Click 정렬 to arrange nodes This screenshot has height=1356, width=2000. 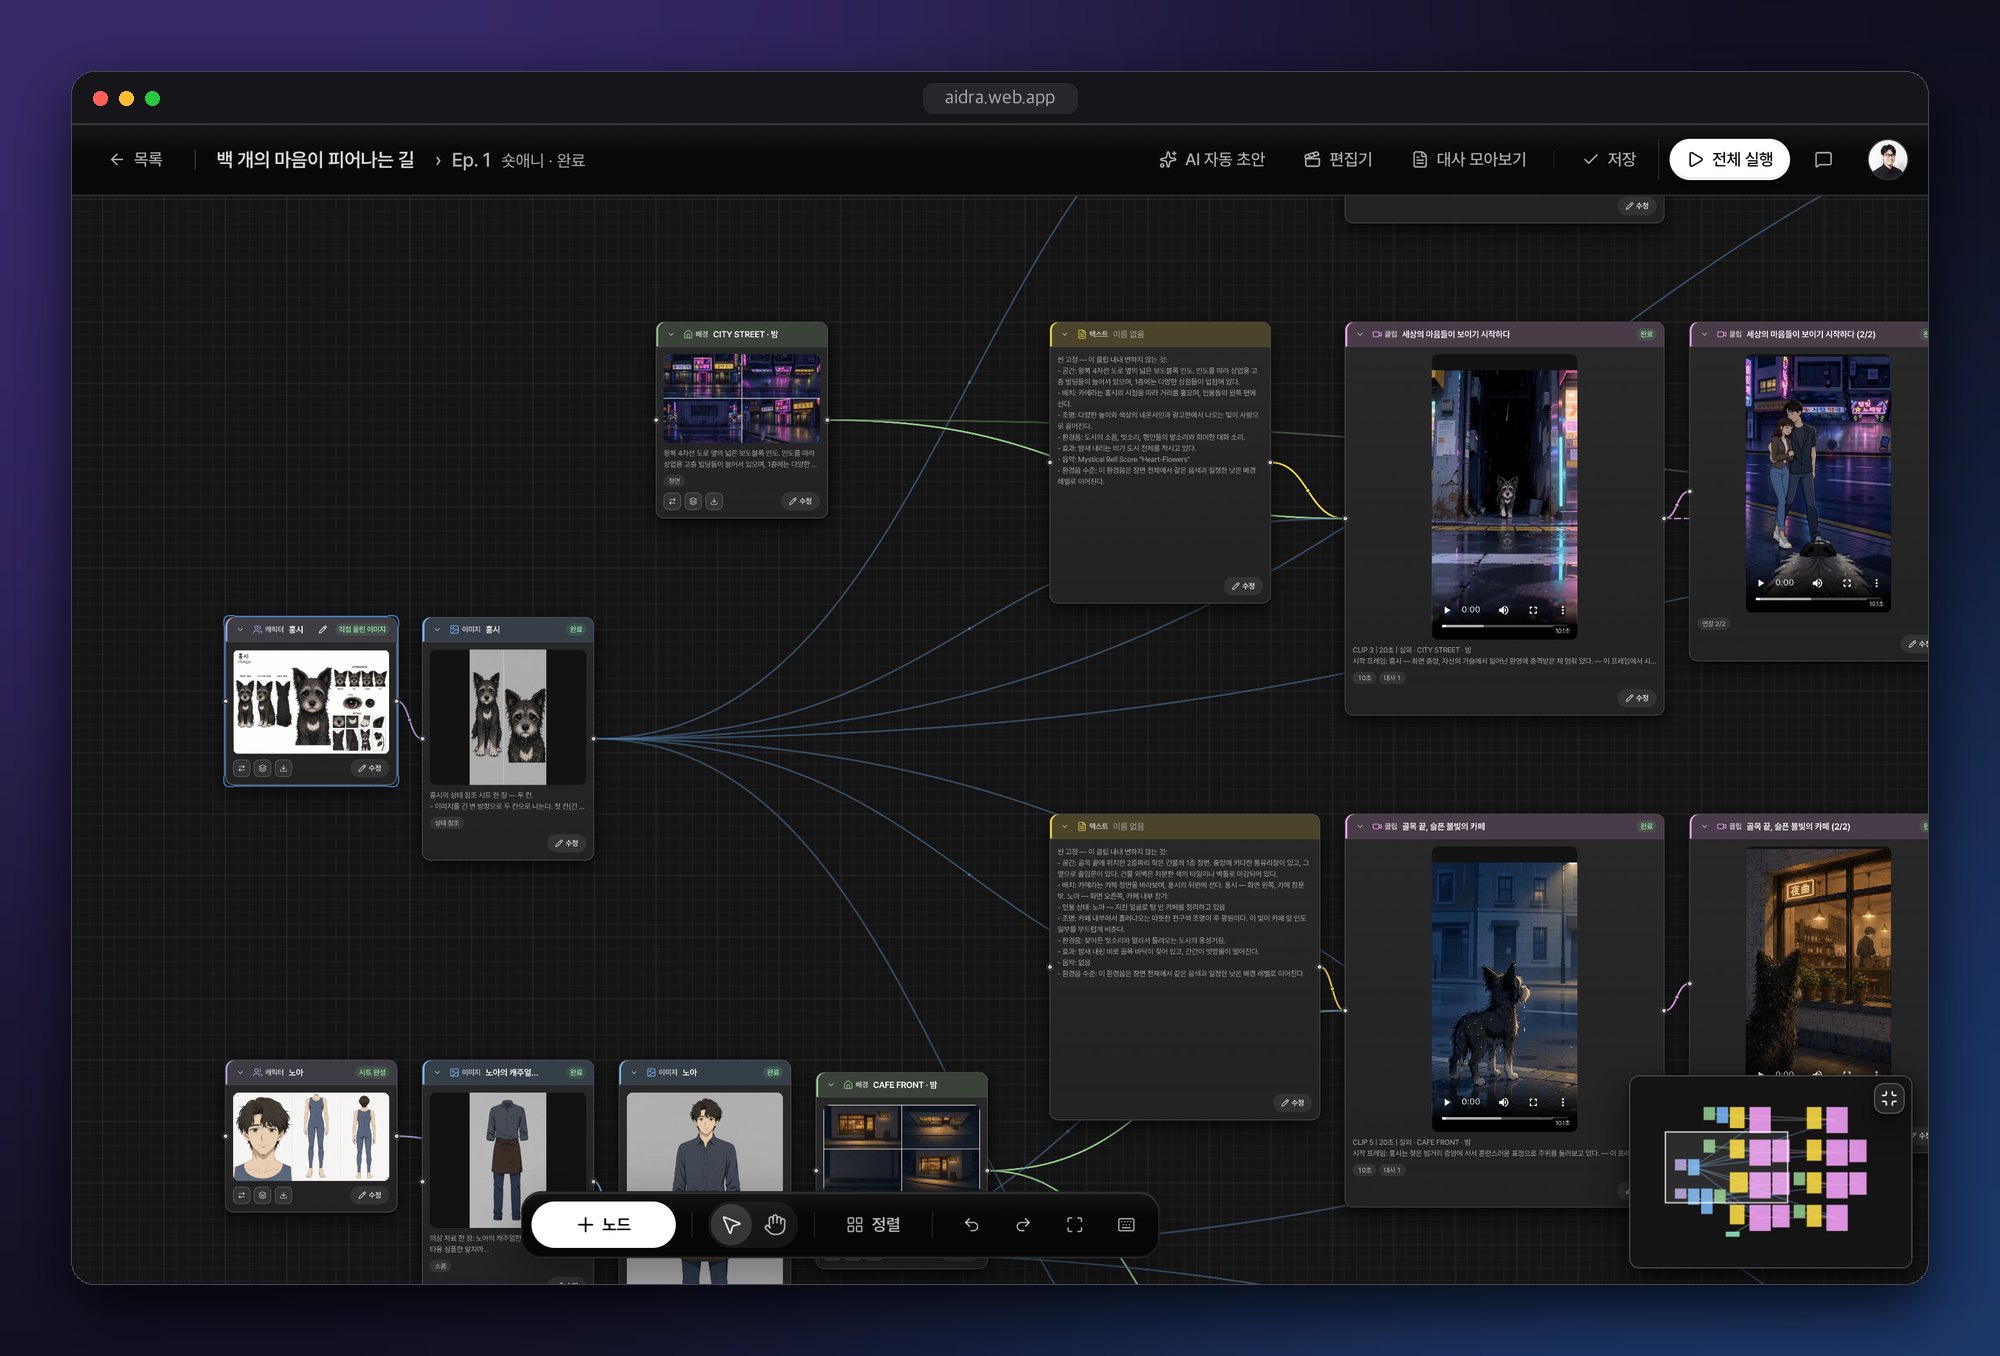click(873, 1225)
